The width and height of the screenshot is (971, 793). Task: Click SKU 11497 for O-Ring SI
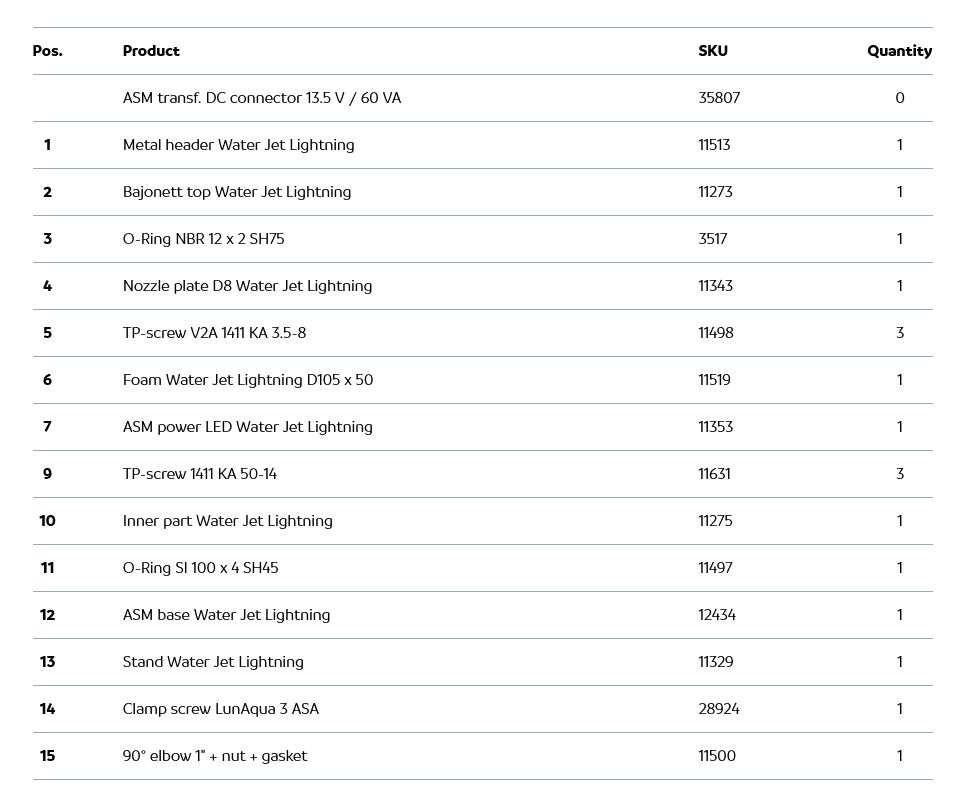tap(715, 568)
